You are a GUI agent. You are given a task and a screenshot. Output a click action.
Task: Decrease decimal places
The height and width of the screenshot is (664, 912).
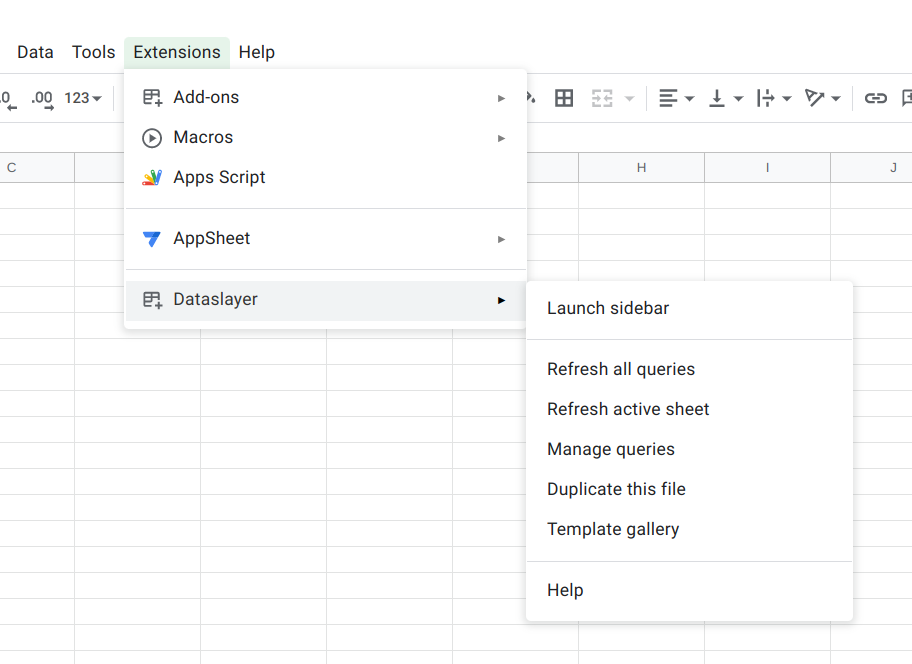pos(8,99)
